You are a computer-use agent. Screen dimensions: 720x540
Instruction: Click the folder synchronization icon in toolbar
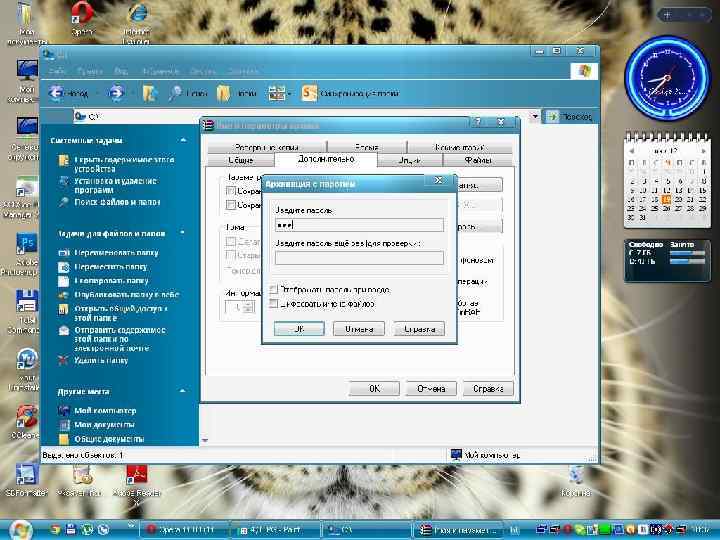tap(309, 93)
